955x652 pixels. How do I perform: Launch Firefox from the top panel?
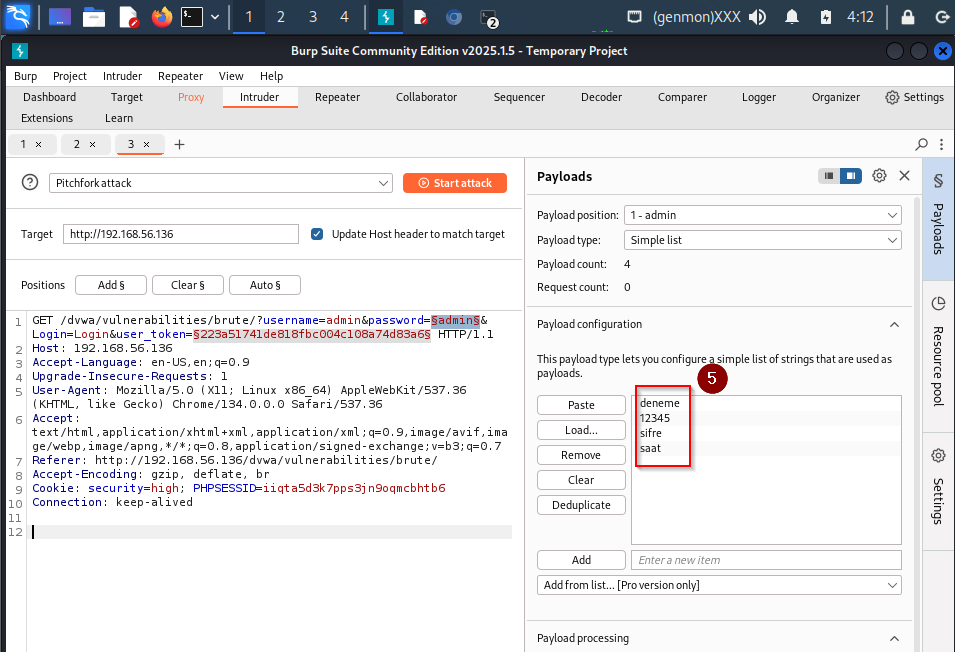click(162, 17)
